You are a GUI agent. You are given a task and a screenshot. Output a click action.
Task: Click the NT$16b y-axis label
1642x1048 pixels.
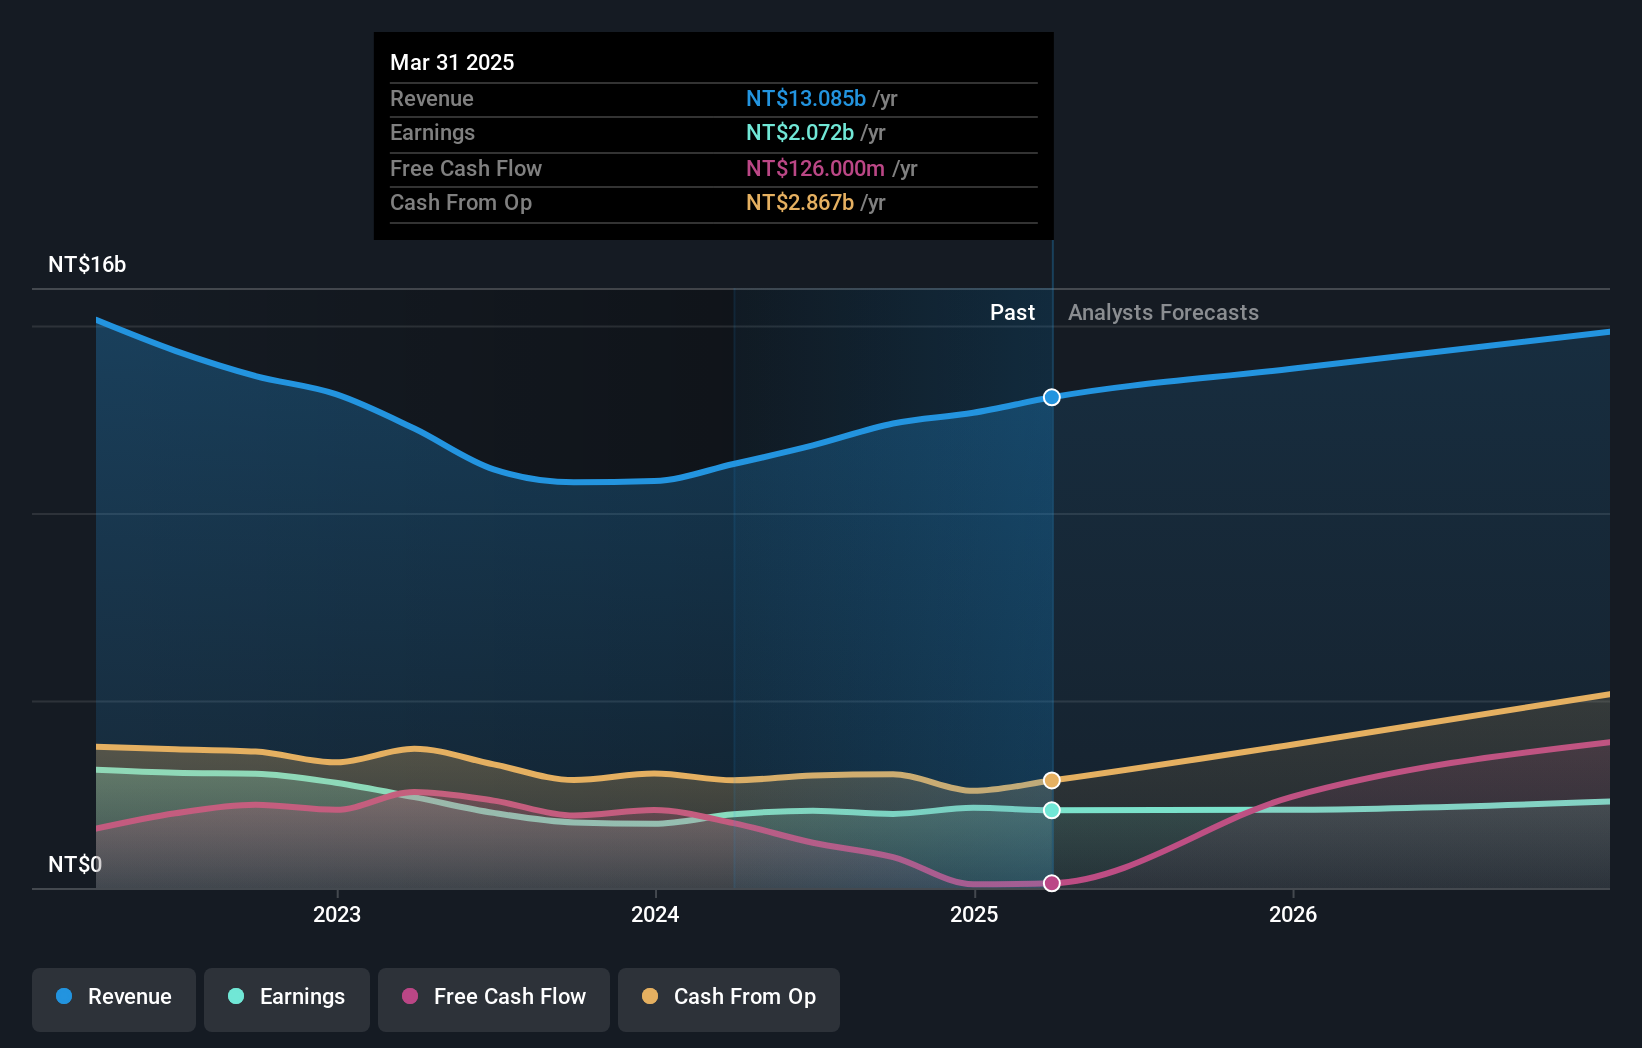(x=87, y=264)
